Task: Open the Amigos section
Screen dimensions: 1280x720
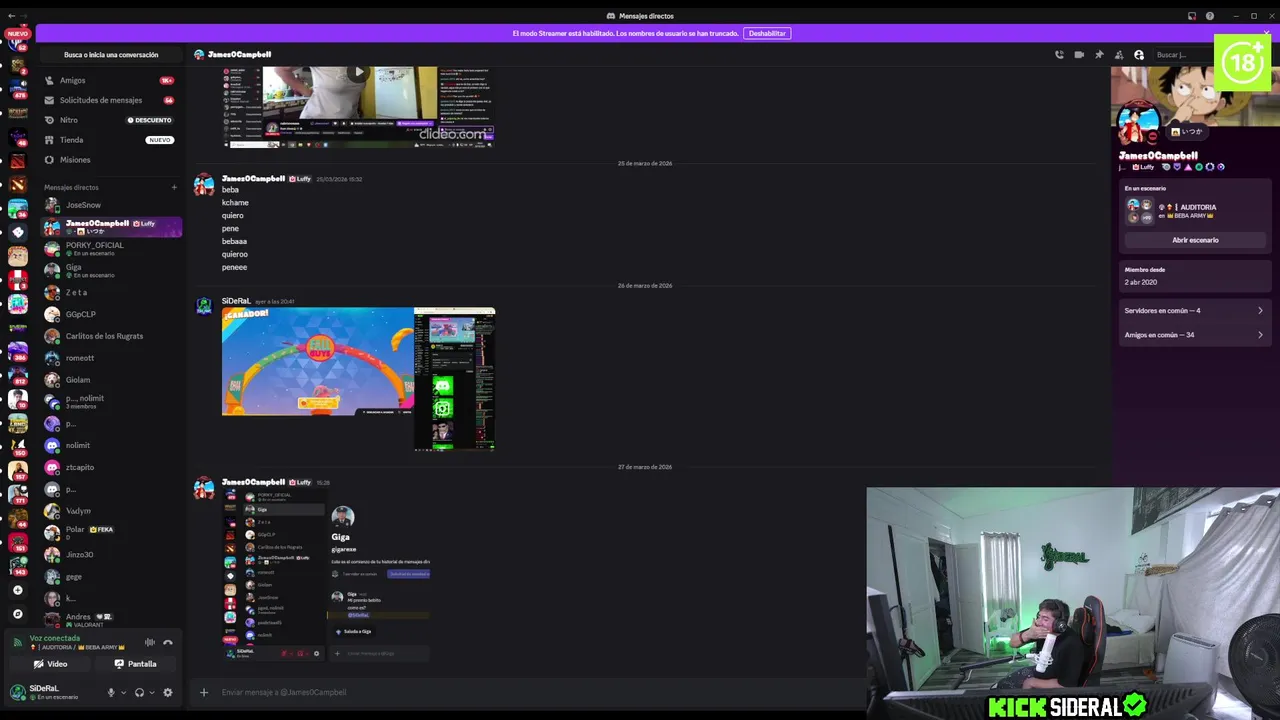Action: (110, 80)
